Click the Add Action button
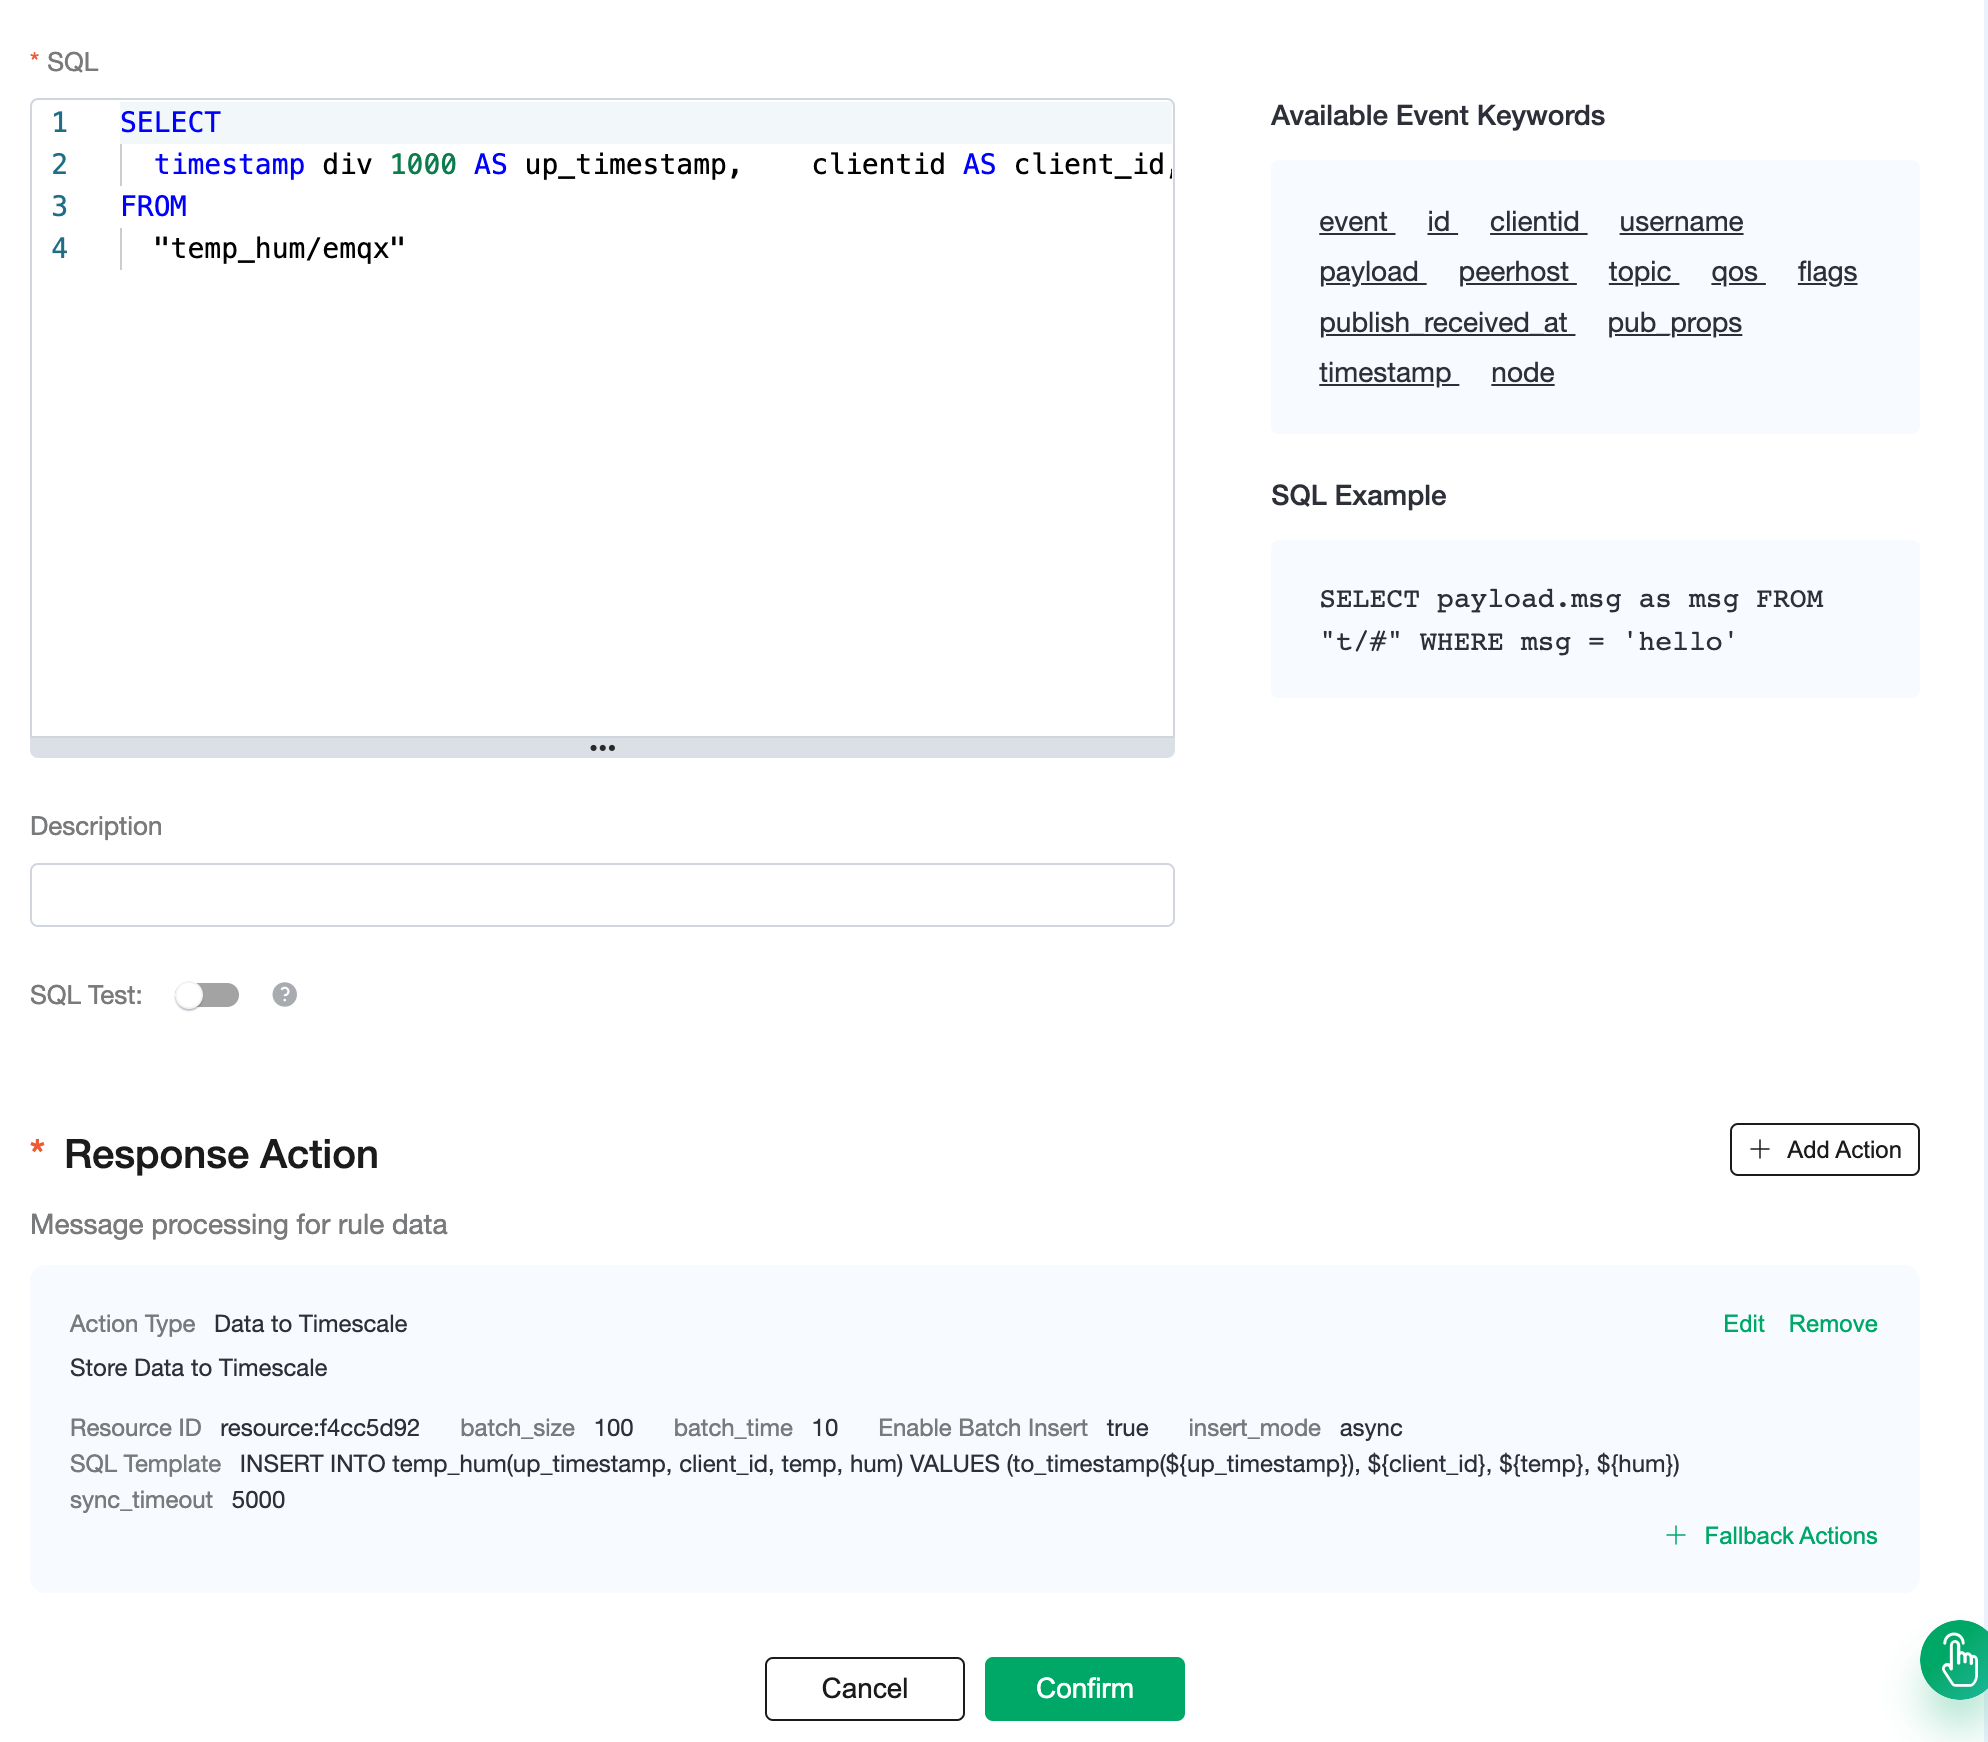 1824,1150
